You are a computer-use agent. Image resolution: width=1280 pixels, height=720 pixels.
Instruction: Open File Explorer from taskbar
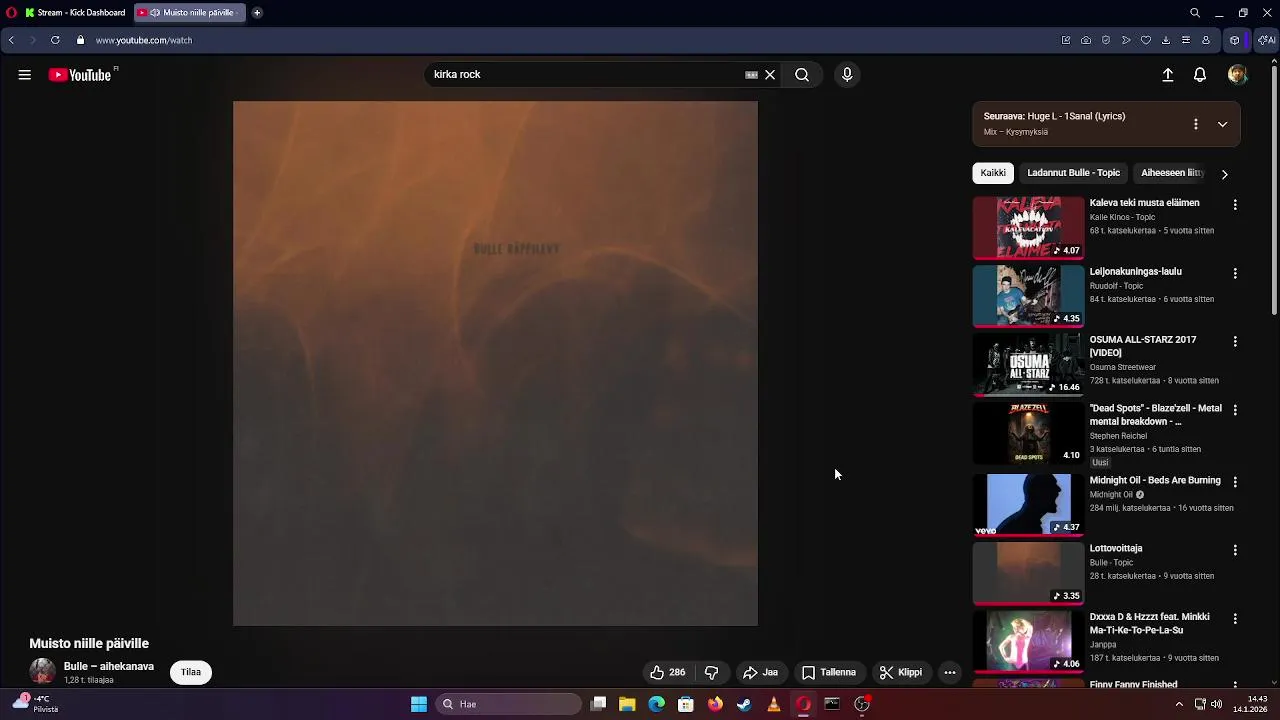click(627, 704)
